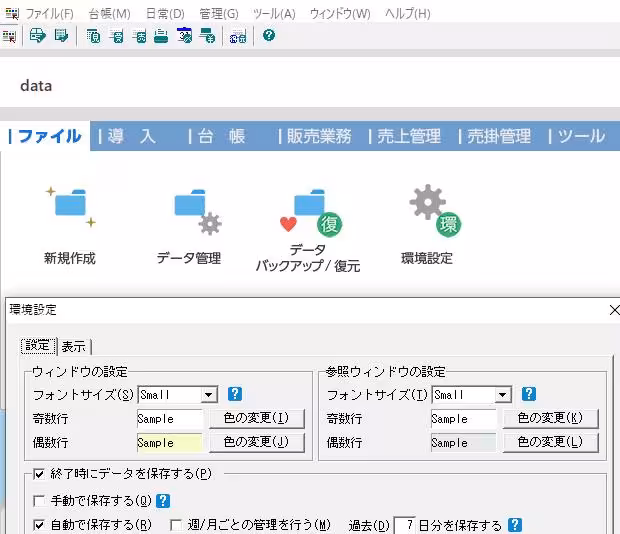
Task: Enable 週/月ごとの管理を行う checkbox
Action: pos(176,525)
